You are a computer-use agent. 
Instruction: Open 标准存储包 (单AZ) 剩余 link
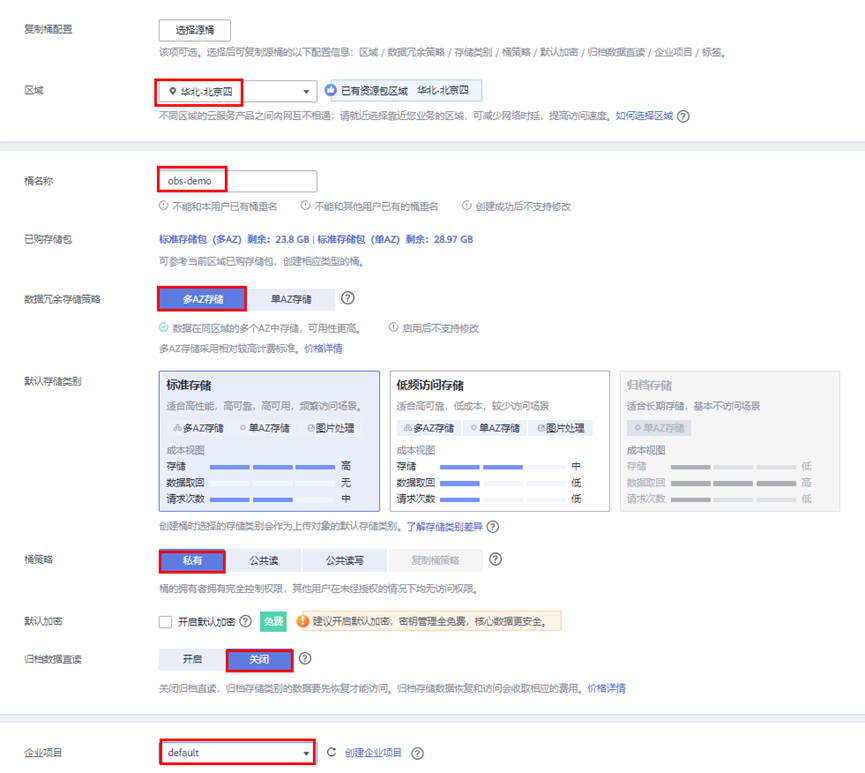(395, 239)
